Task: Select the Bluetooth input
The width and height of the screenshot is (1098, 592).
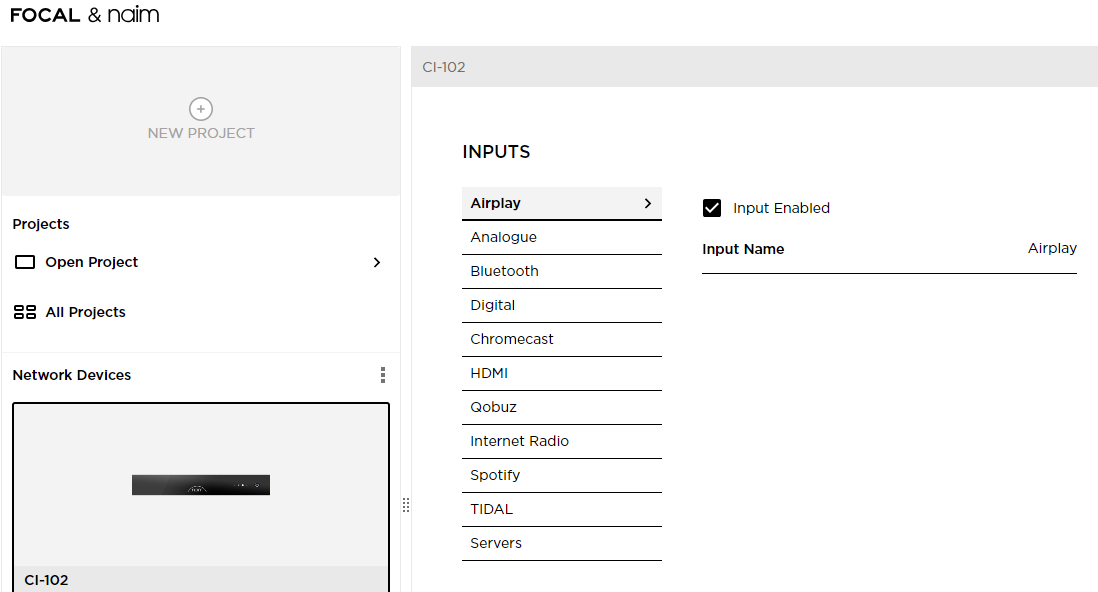Action: click(562, 271)
